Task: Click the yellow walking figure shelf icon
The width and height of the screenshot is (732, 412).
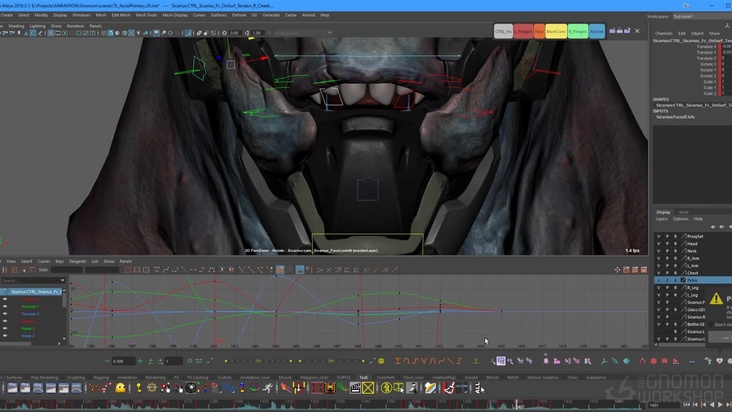Action: tap(386, 388)
